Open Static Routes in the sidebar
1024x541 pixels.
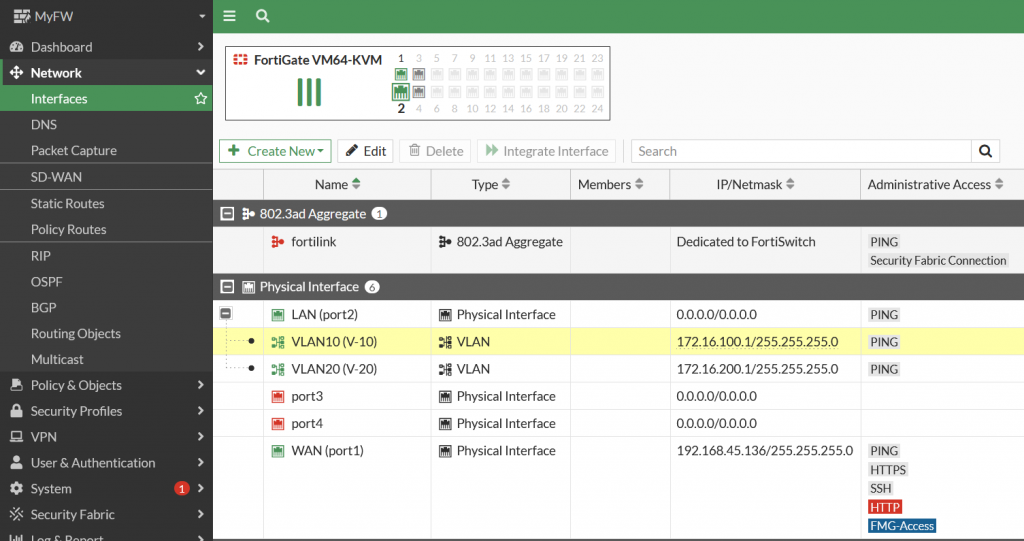tap(67, 203)
